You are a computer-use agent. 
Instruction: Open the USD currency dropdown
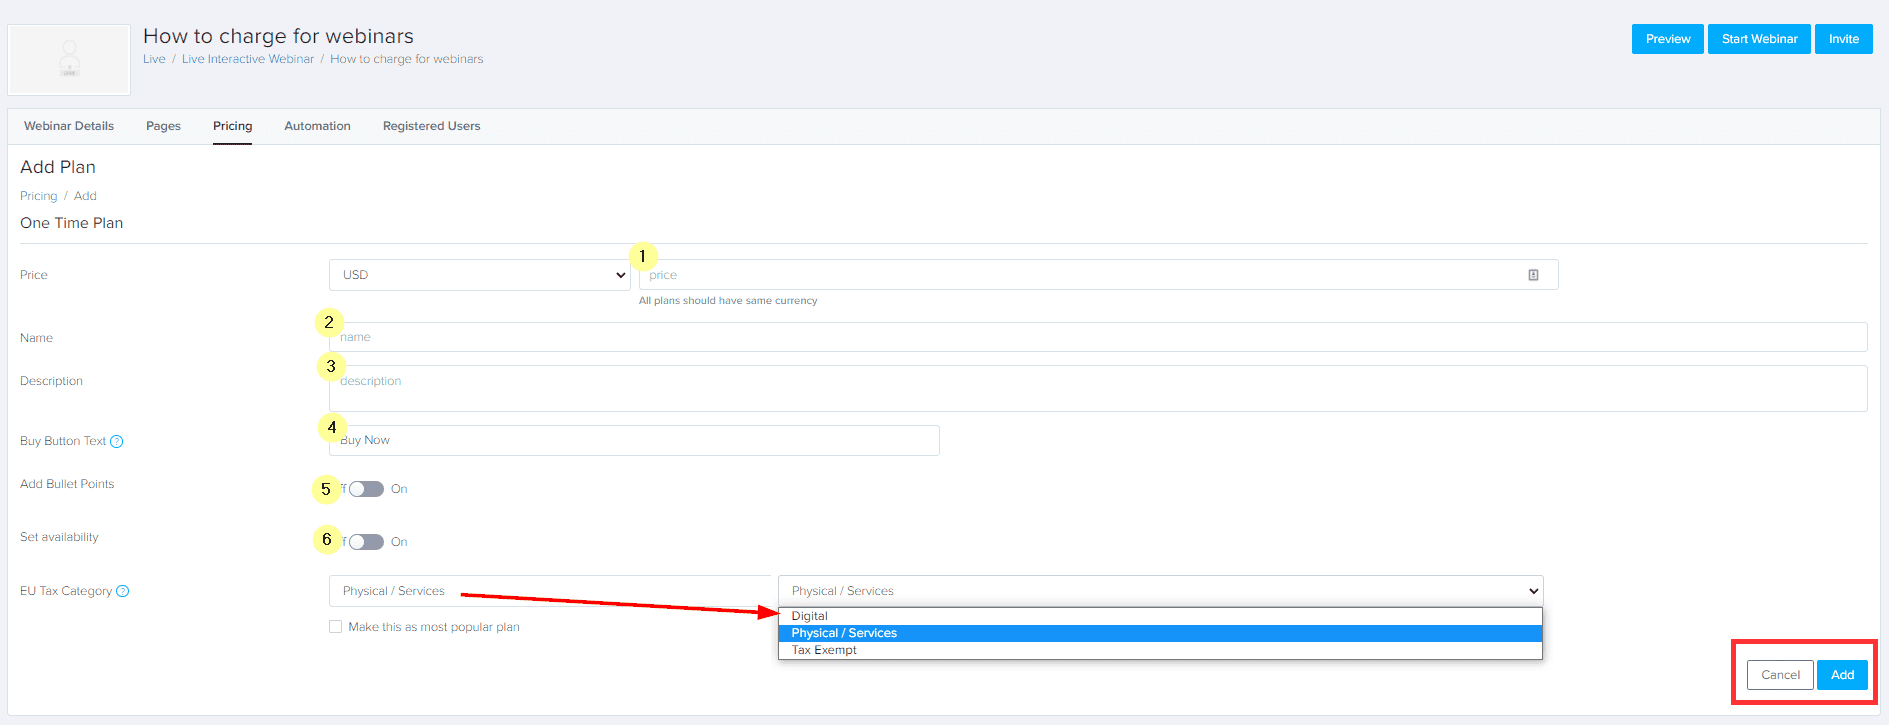(480, 275)
